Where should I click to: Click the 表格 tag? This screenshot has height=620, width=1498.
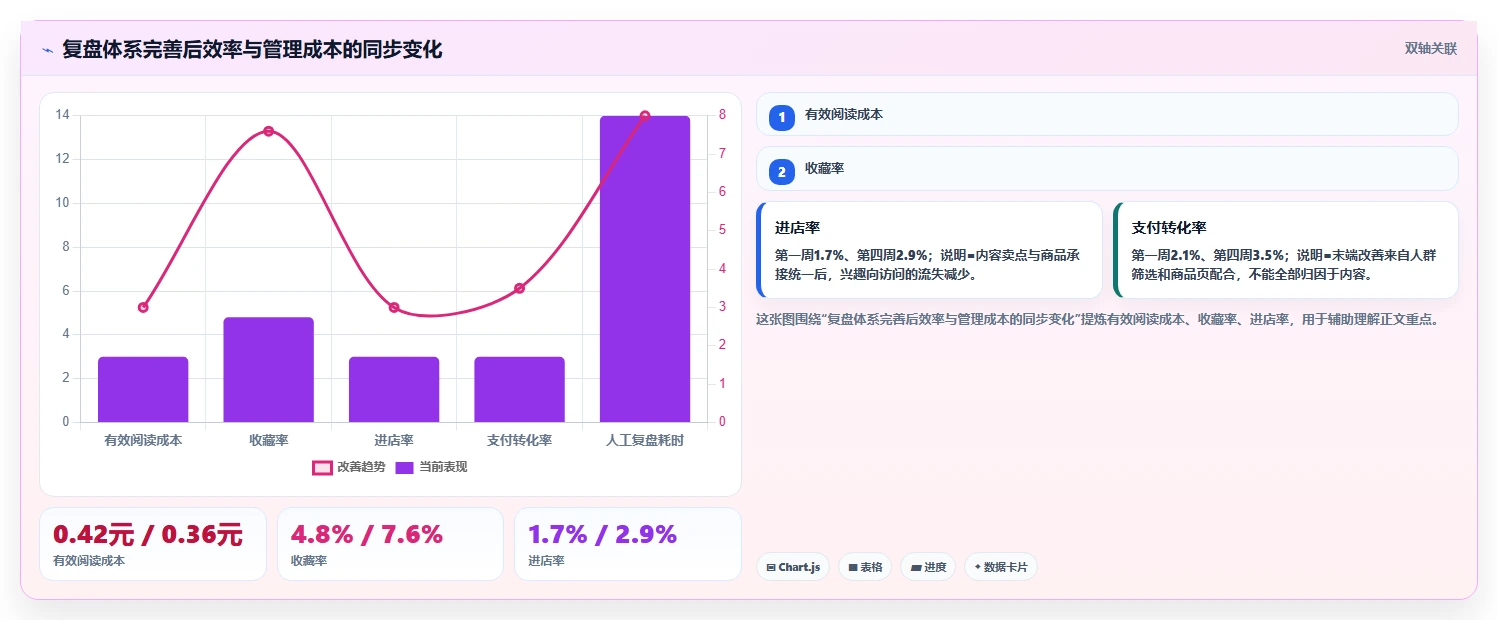865,567
